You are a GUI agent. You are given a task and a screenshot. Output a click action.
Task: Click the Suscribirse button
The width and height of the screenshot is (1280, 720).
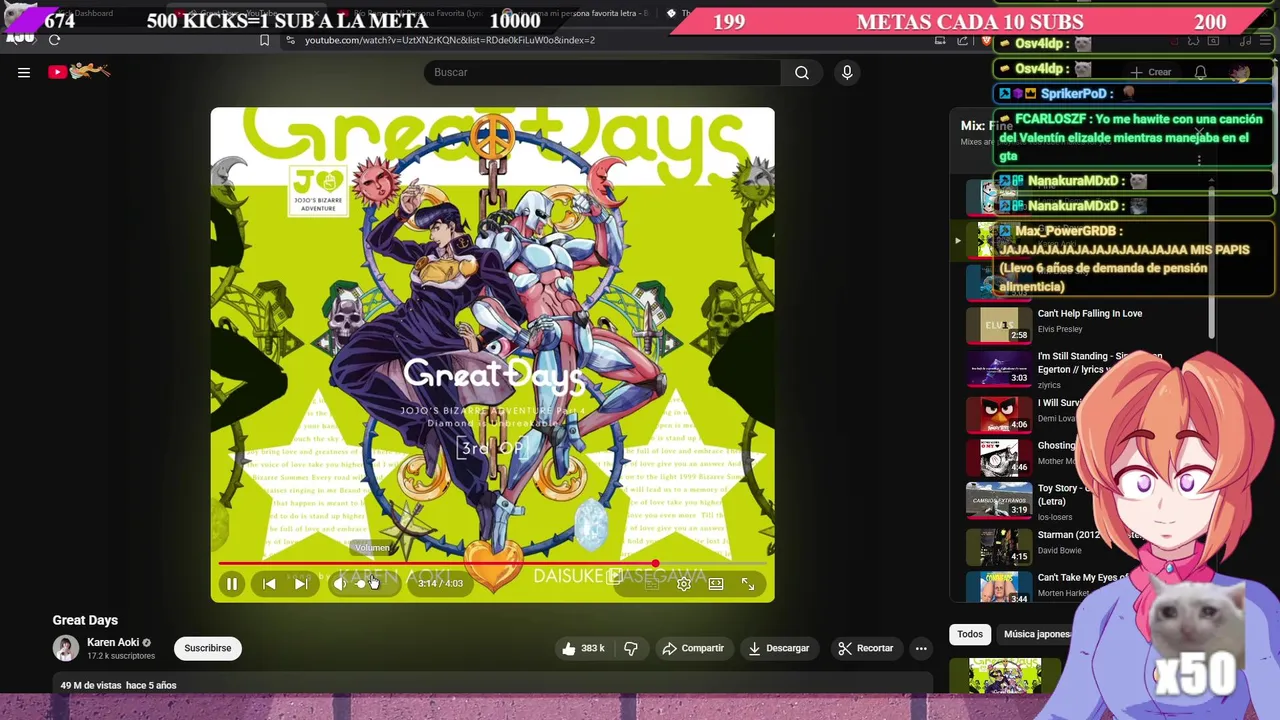point(208,648)
